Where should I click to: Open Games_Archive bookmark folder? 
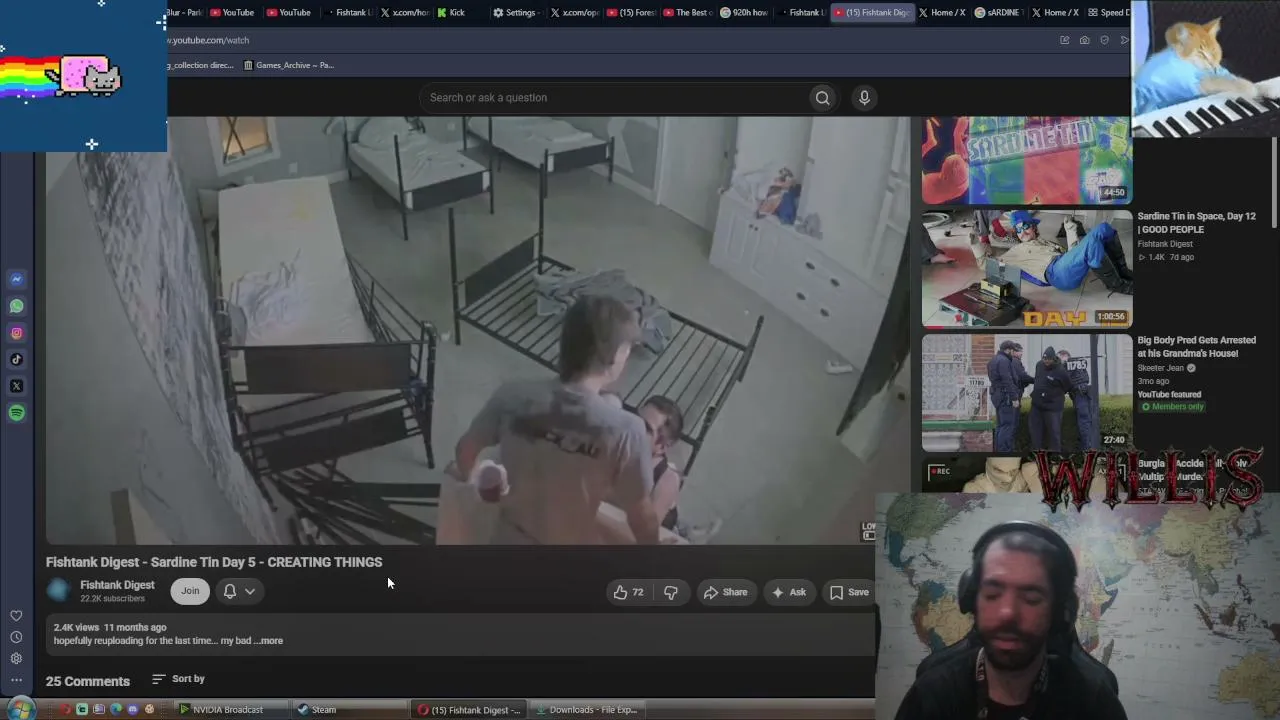tap(289, 65)
